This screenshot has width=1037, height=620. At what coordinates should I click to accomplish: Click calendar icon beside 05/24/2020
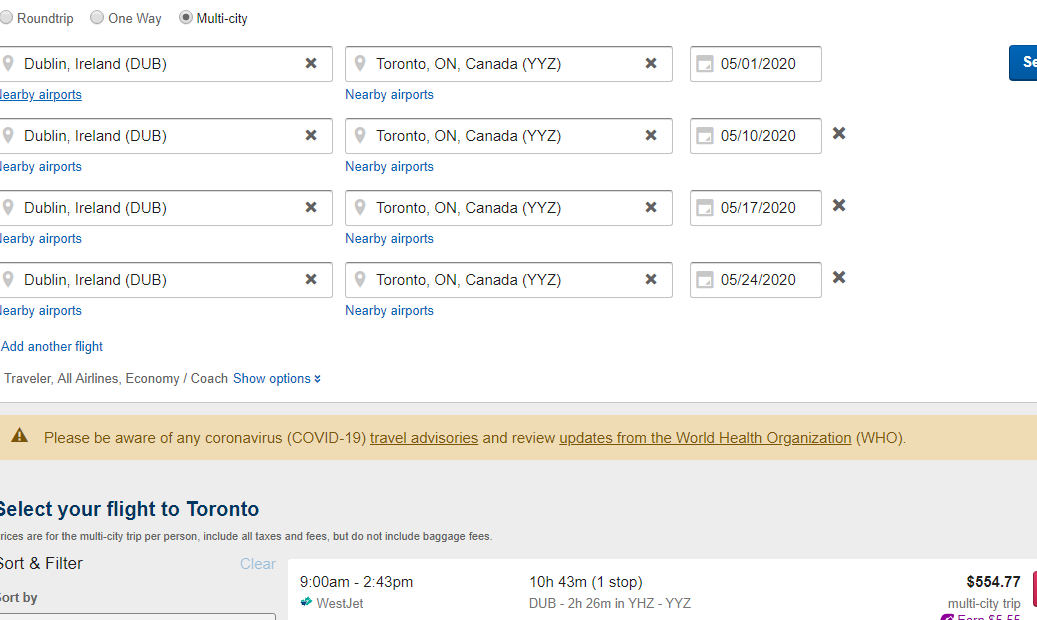705,280
